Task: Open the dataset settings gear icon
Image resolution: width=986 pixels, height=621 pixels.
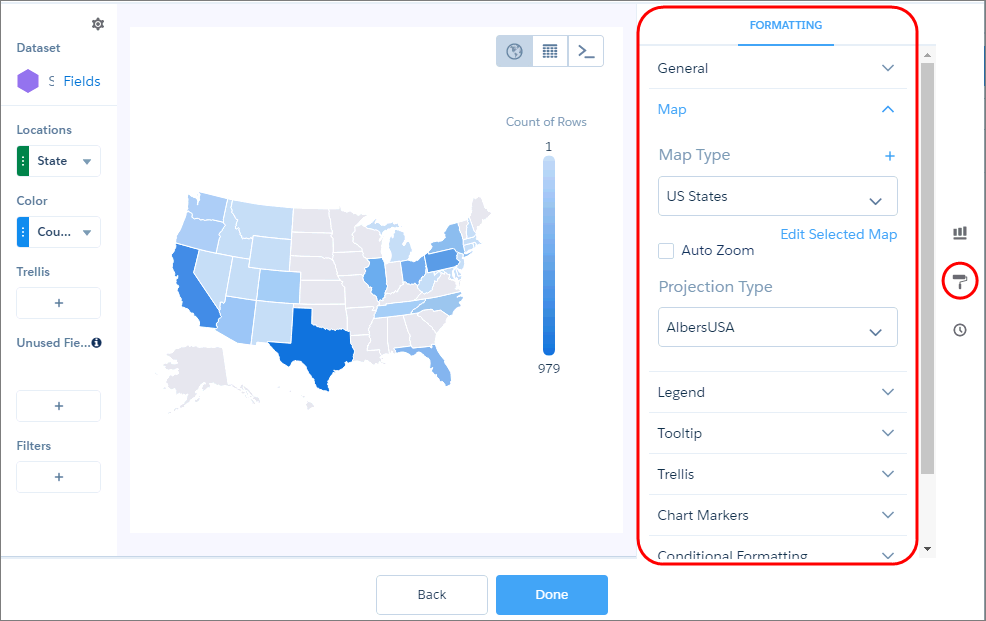Action: pos(97,24)
